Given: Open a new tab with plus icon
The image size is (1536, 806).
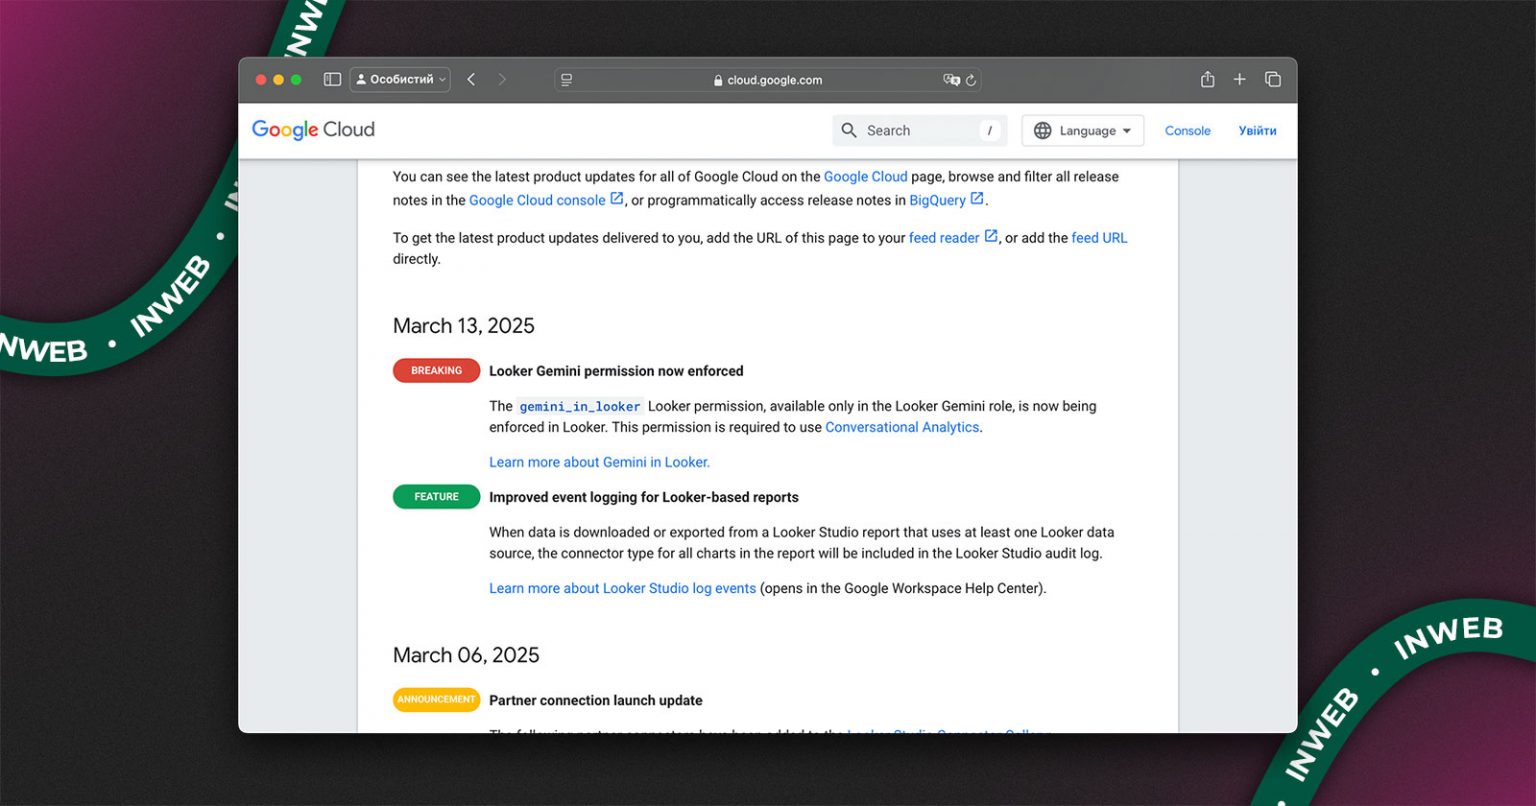Looking at the screenshot, I should [x=1240, y=79].
